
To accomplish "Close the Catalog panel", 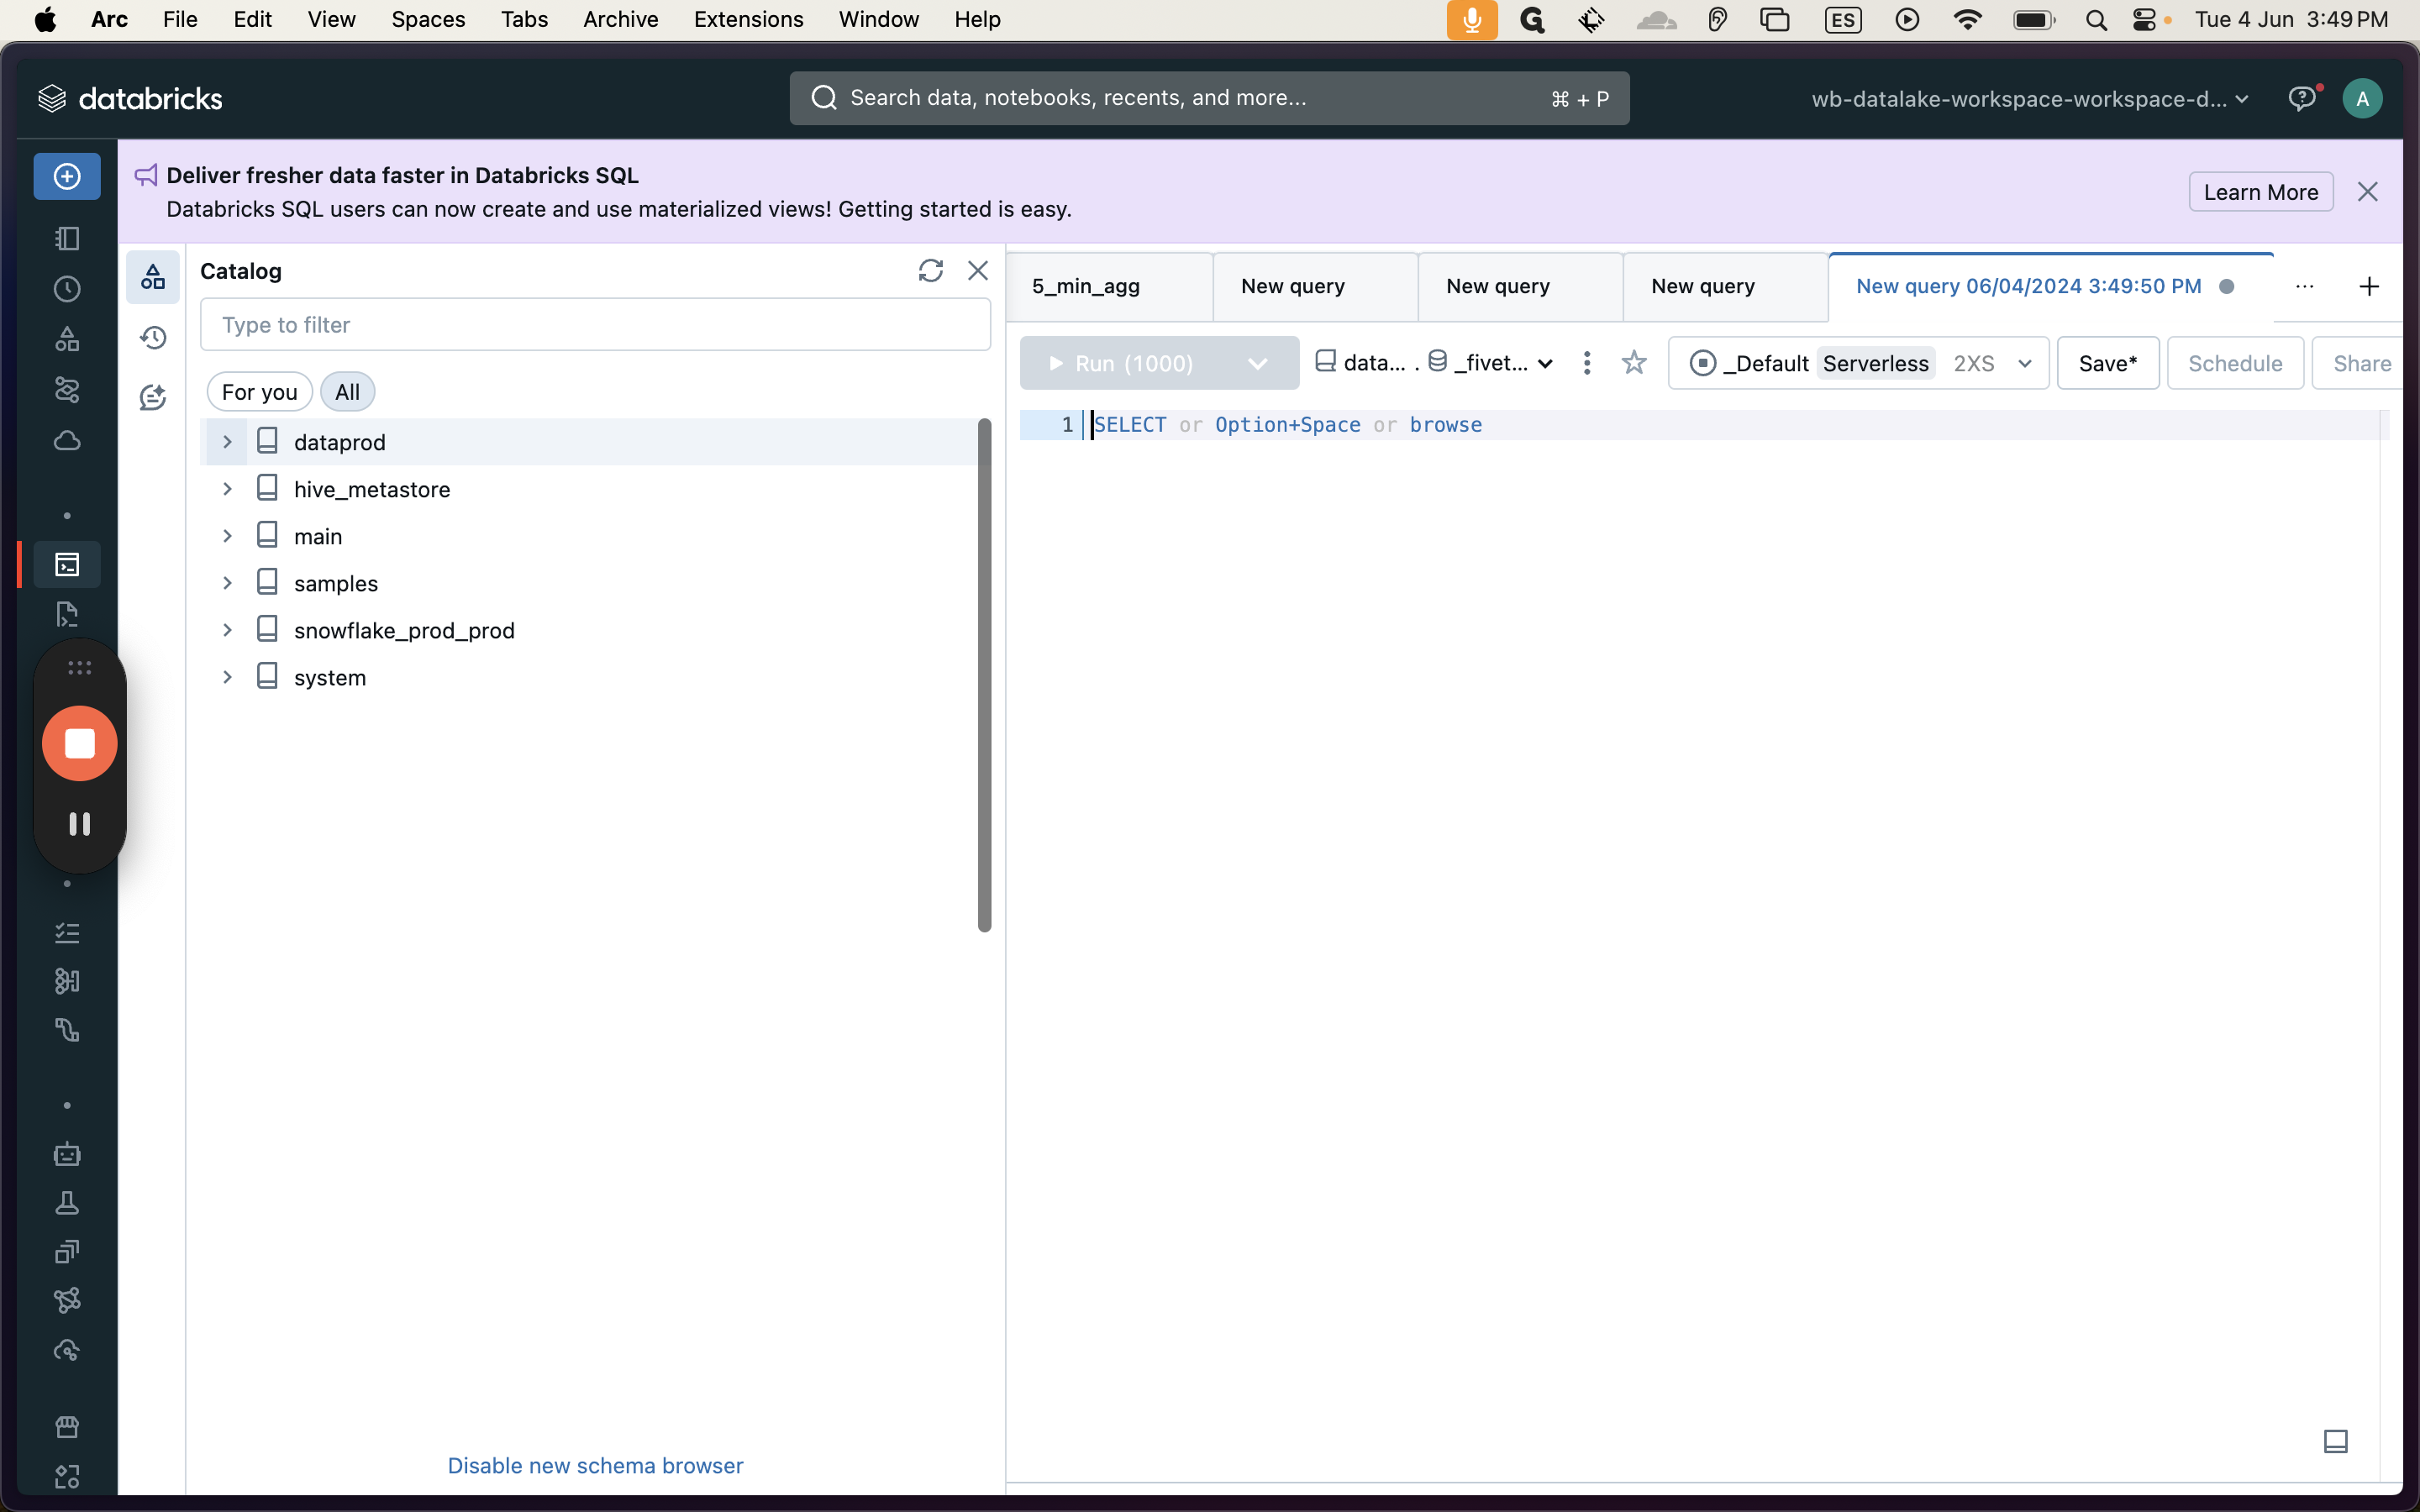I will 978,271.
